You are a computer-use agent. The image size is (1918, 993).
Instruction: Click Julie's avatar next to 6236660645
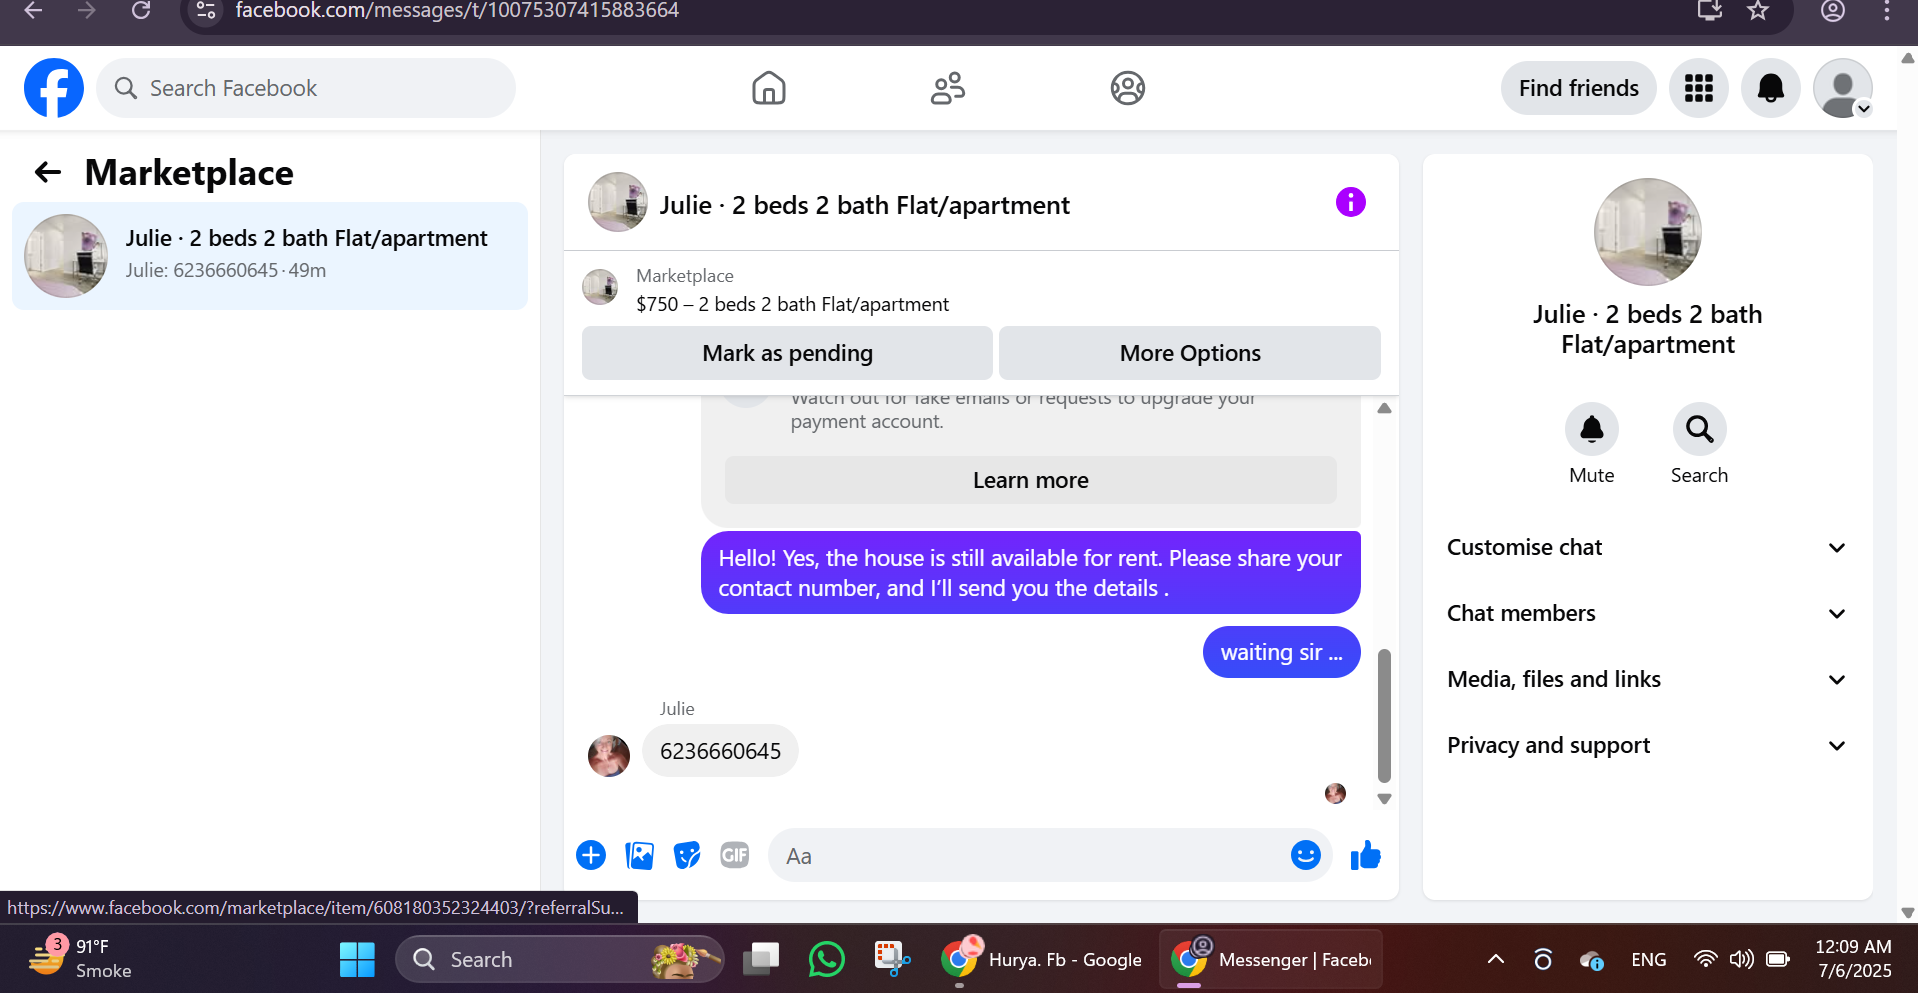[609, 756]
